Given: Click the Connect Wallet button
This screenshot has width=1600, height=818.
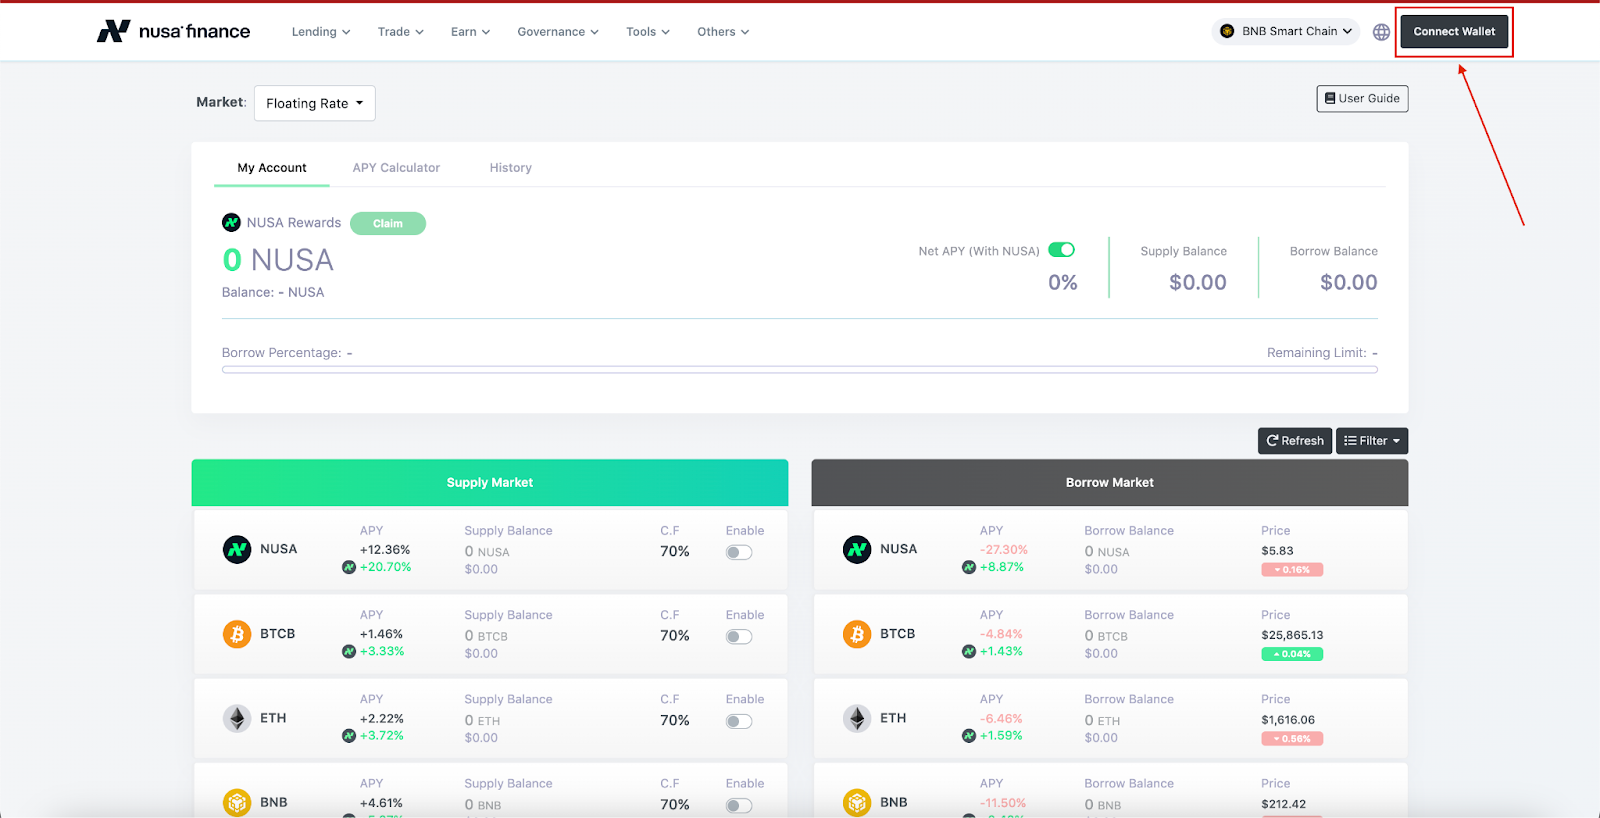Looking at the screenshot, I should [1454, 32].
